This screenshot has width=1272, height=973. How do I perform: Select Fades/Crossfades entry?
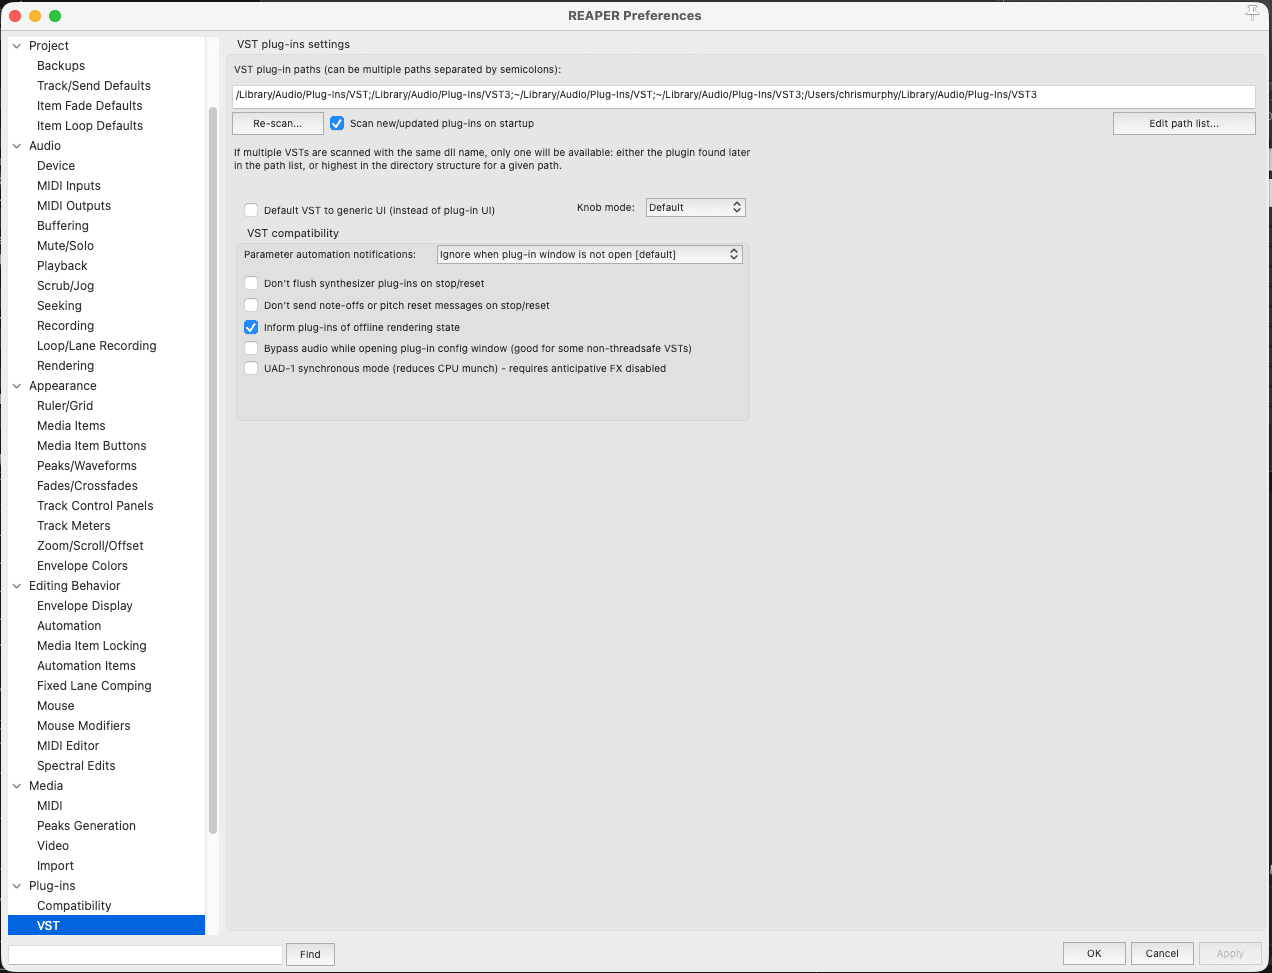87,486
